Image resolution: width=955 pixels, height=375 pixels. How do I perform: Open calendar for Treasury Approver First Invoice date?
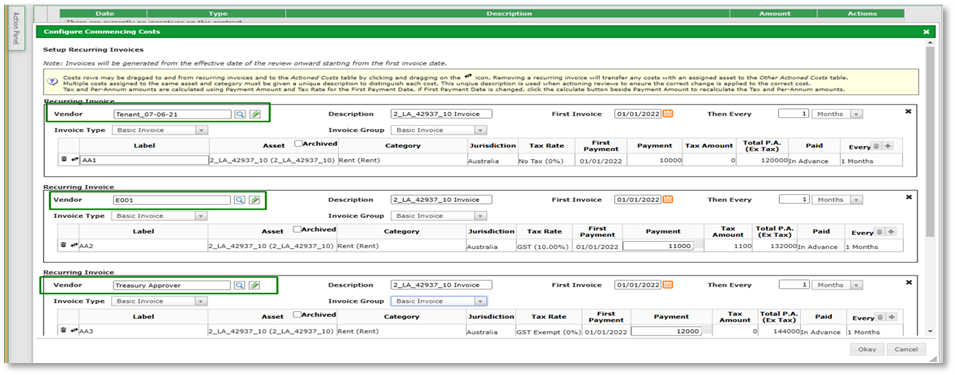pos(668,285)
